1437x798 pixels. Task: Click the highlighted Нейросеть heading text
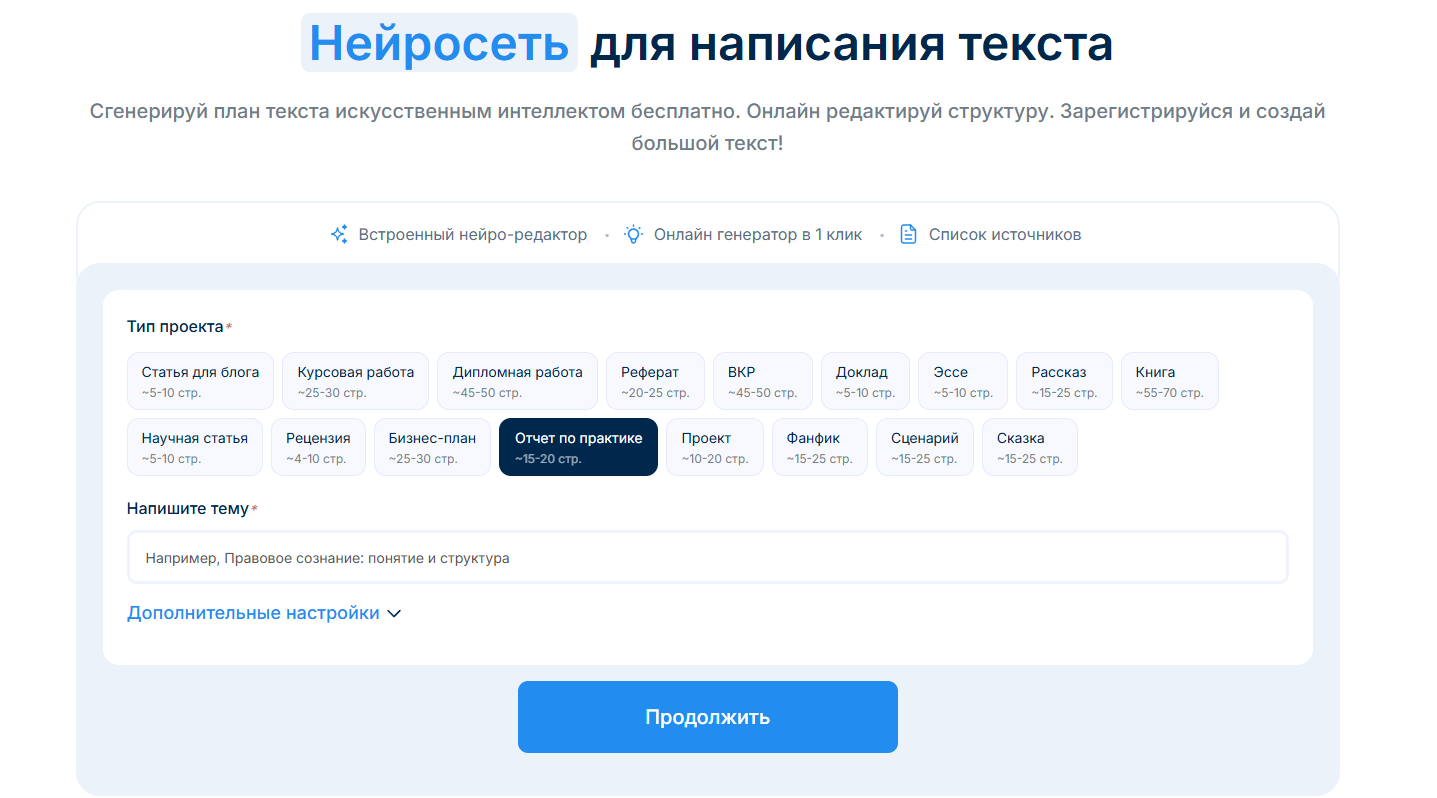tap(439, 42)
